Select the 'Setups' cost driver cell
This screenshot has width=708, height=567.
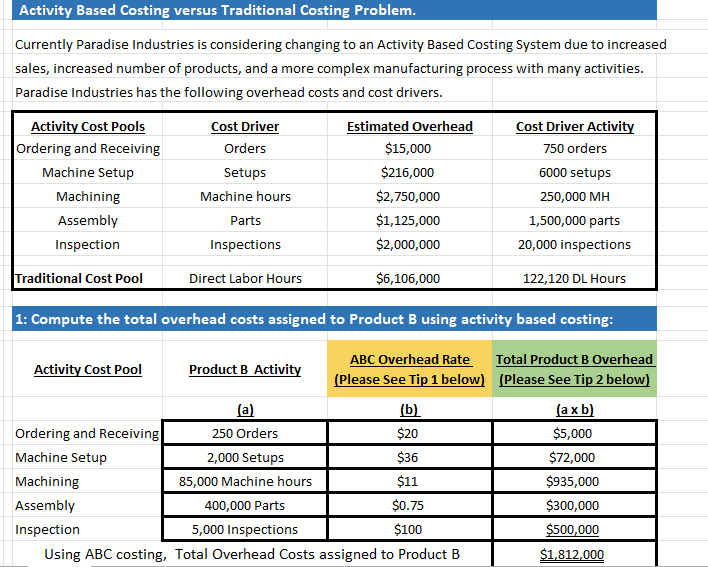click(245, 172)
